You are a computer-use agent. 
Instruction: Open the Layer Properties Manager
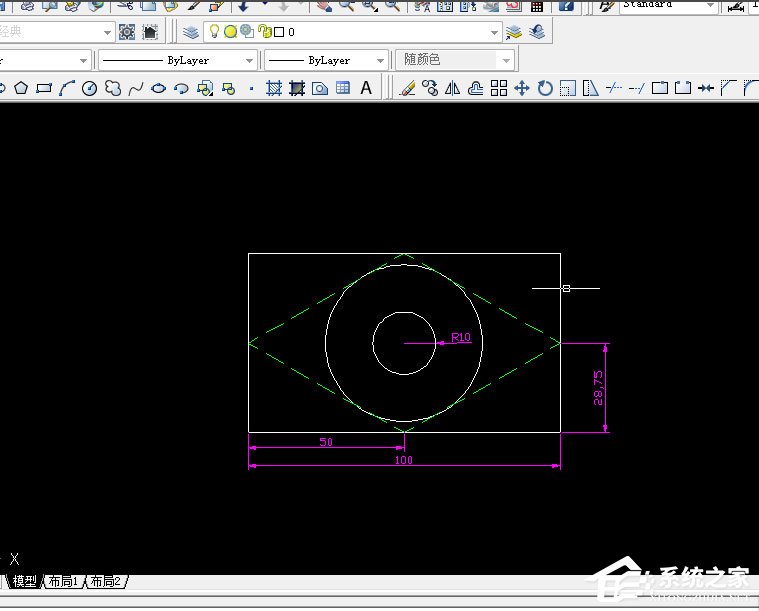pyautogui.click(x=191, y=32)
